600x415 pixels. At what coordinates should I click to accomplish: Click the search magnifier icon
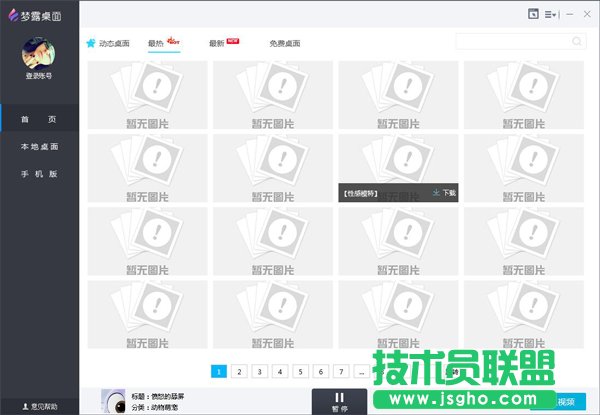pos(577,42)
